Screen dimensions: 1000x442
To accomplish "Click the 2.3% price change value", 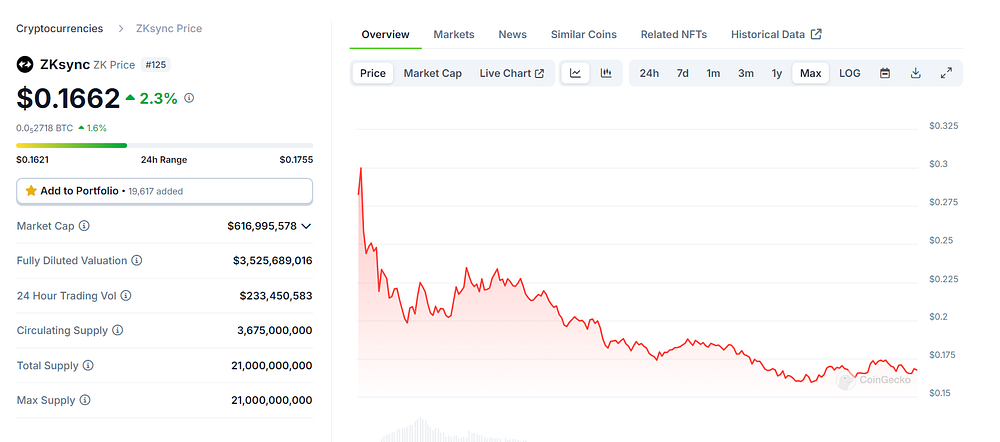I will point(157,98).
